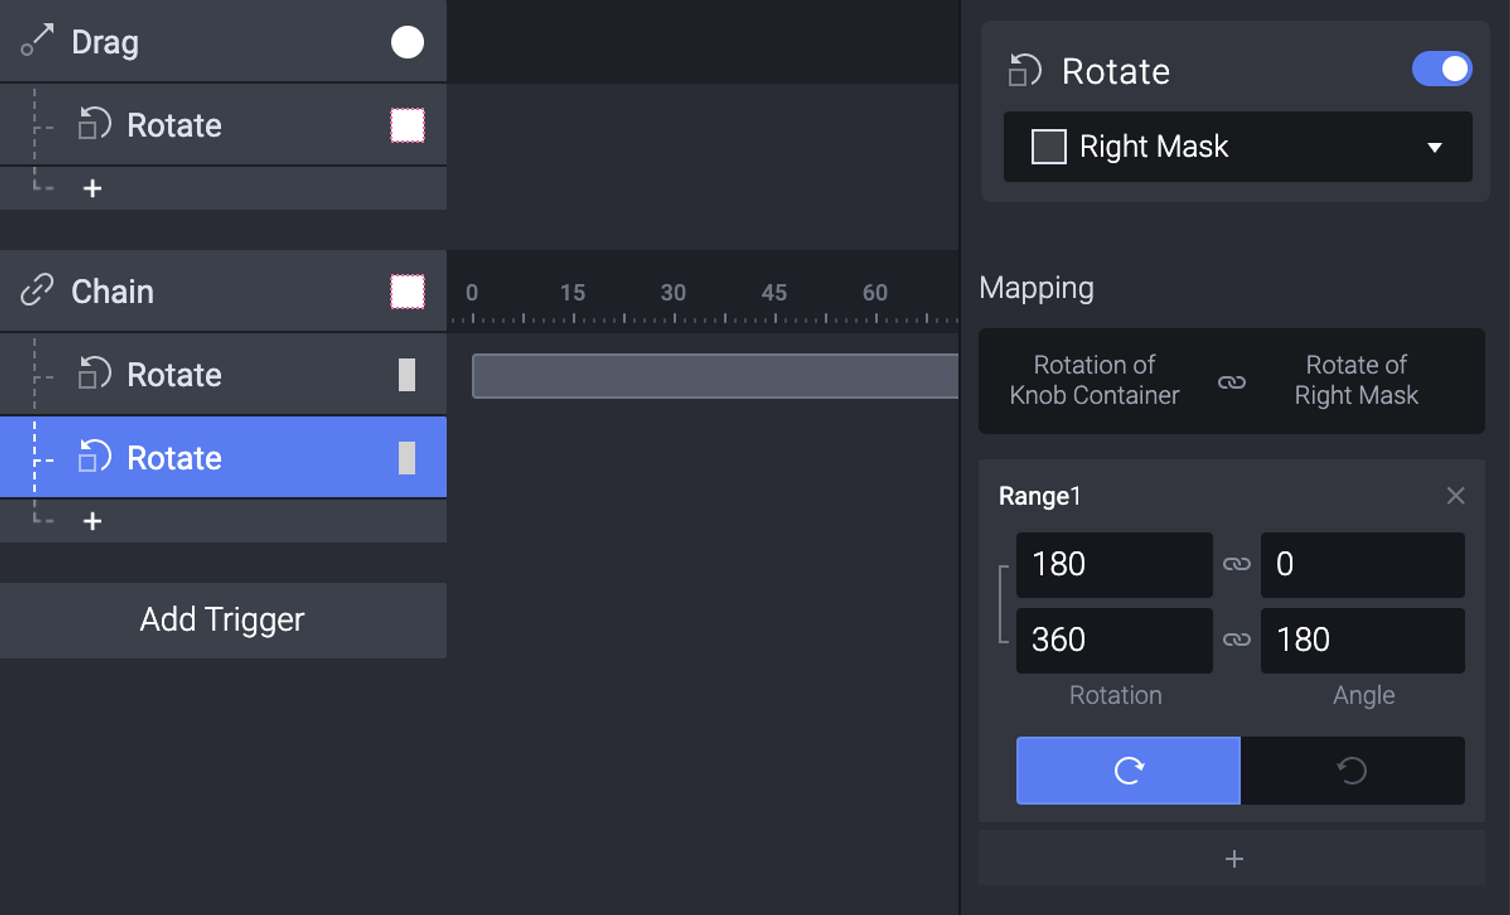Click the Chain trigger link icon
The image size is (1510, 915).
click(x=37, y=291)
